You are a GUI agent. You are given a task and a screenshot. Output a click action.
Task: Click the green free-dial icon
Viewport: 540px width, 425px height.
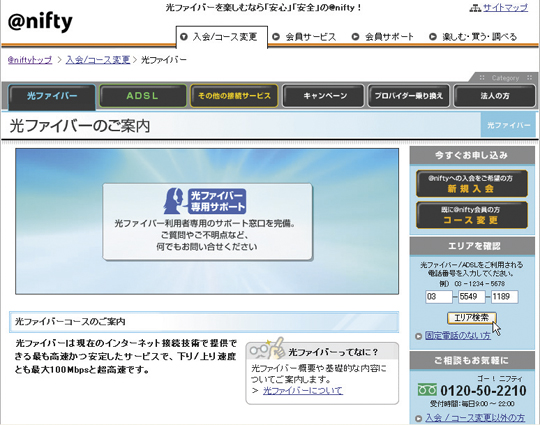427,390
